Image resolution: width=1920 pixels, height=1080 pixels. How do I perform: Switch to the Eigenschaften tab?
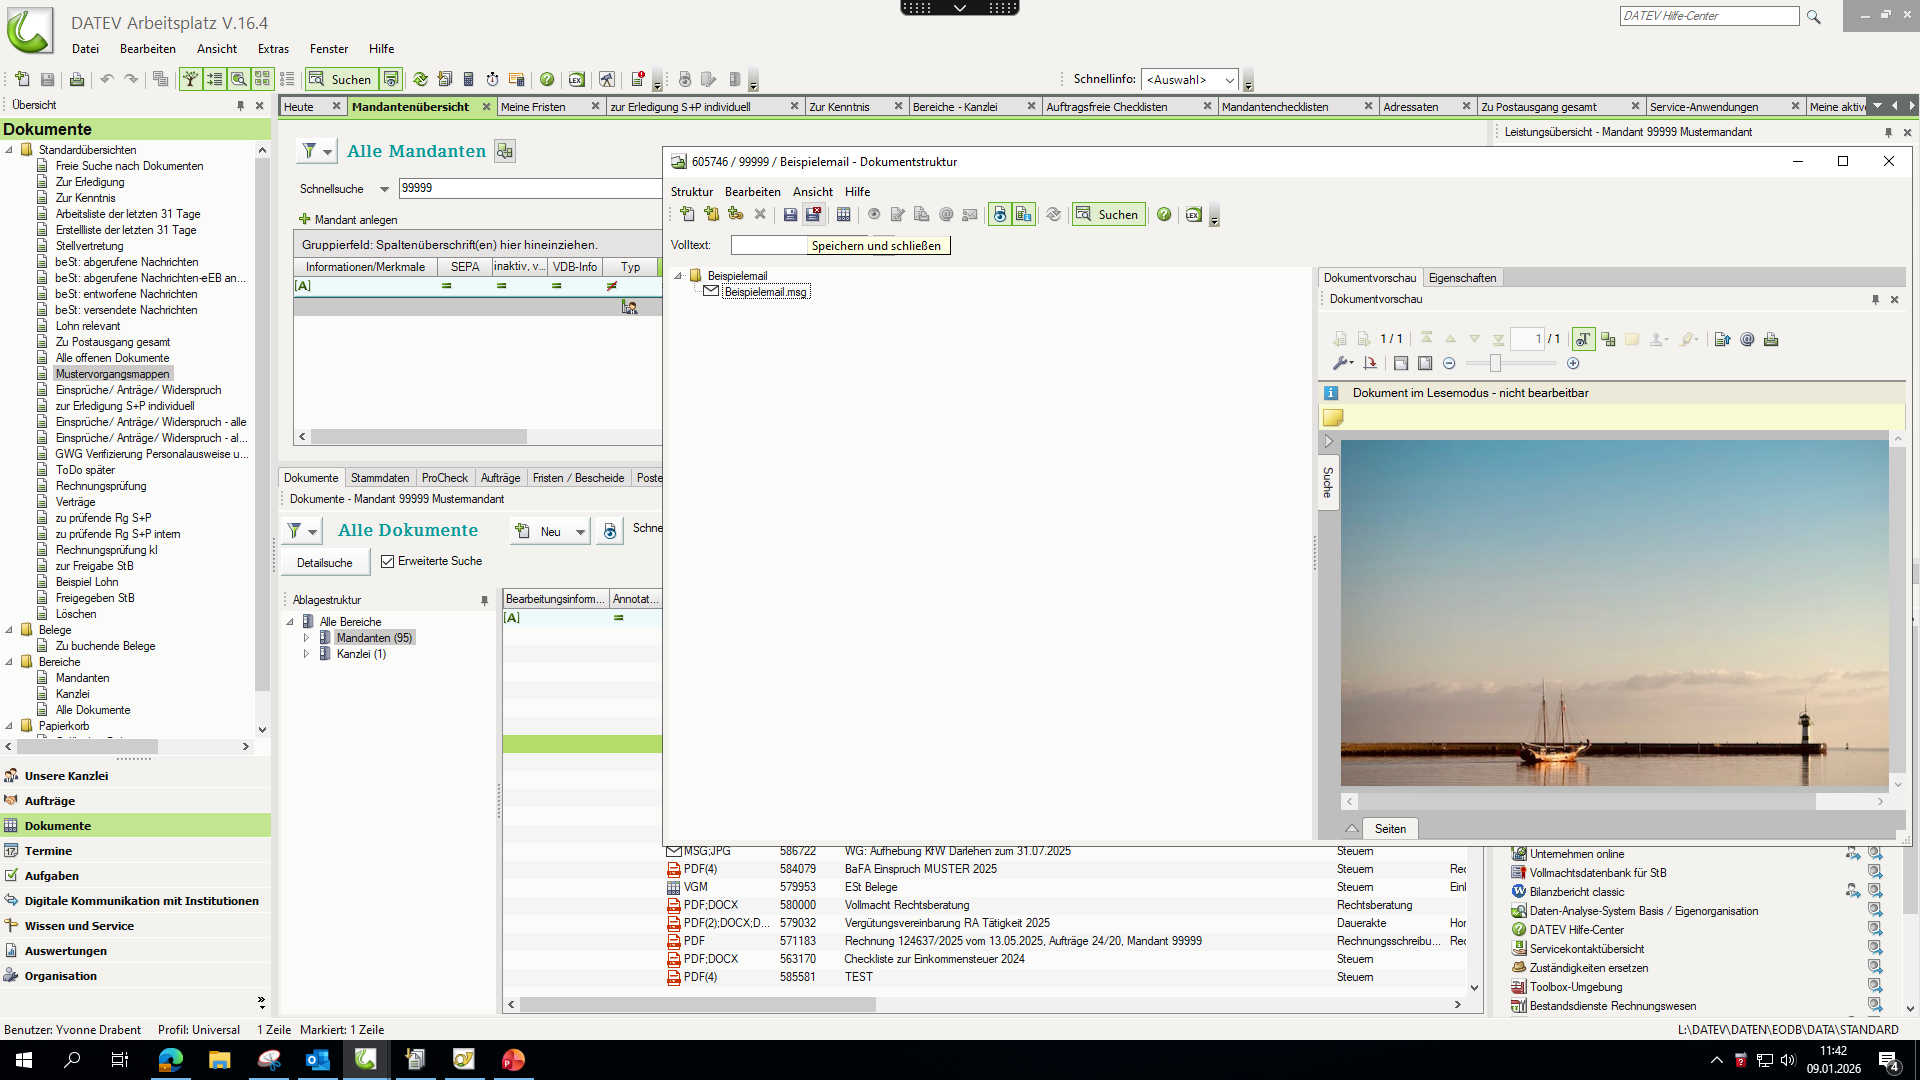pyautogui.click(x=1462, y=278)
